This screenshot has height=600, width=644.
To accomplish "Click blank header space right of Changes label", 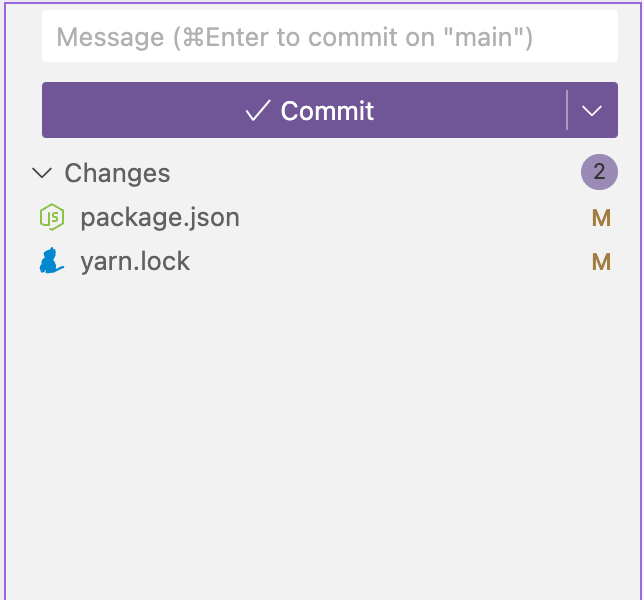I will [370, 172].
